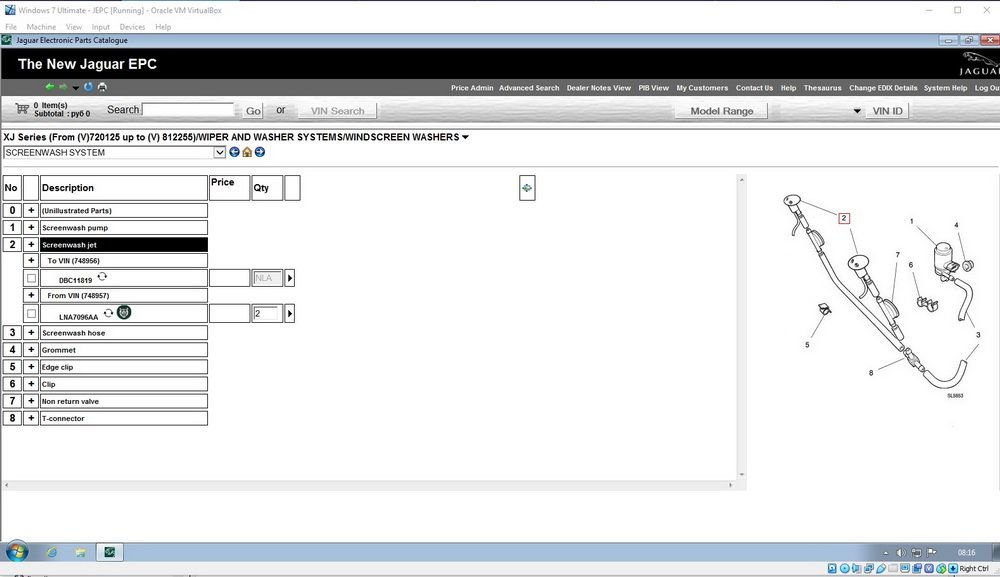
Task: Tick the checkbox for part DBC11819
Action: pos(31,278)
